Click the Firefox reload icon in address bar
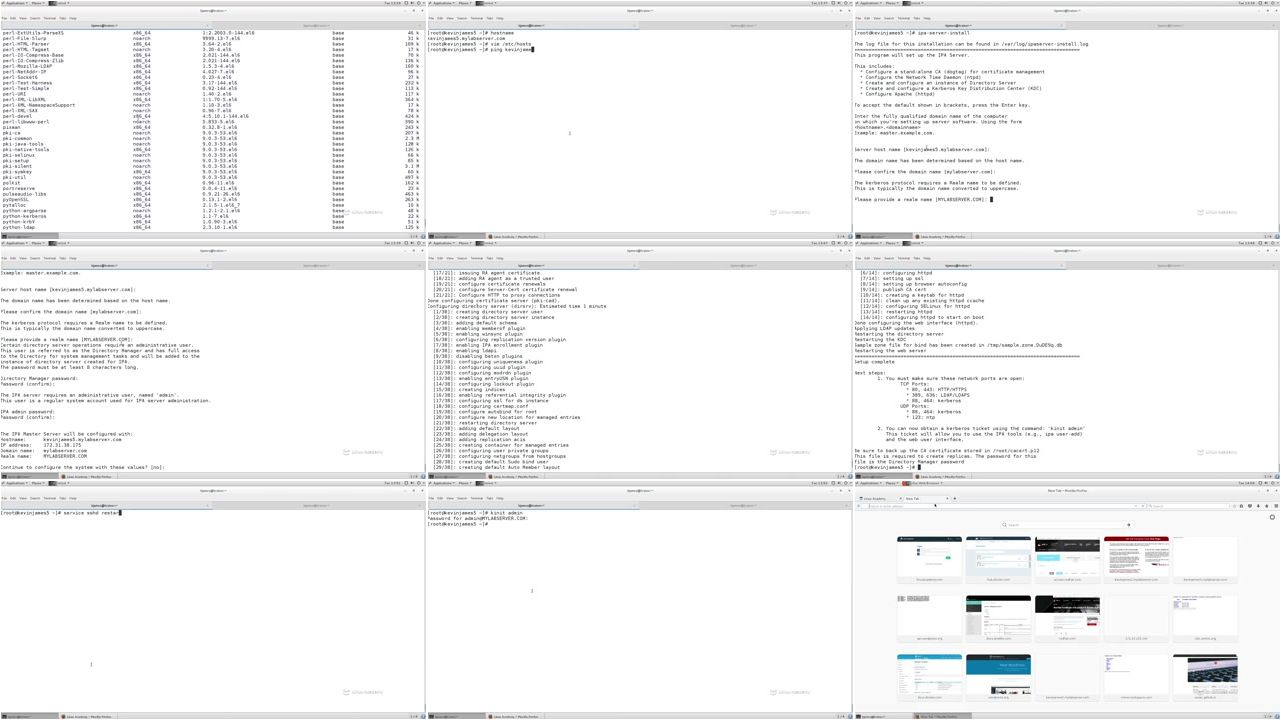Screen dimensions: 1281x720 (x=1142, y=506)
